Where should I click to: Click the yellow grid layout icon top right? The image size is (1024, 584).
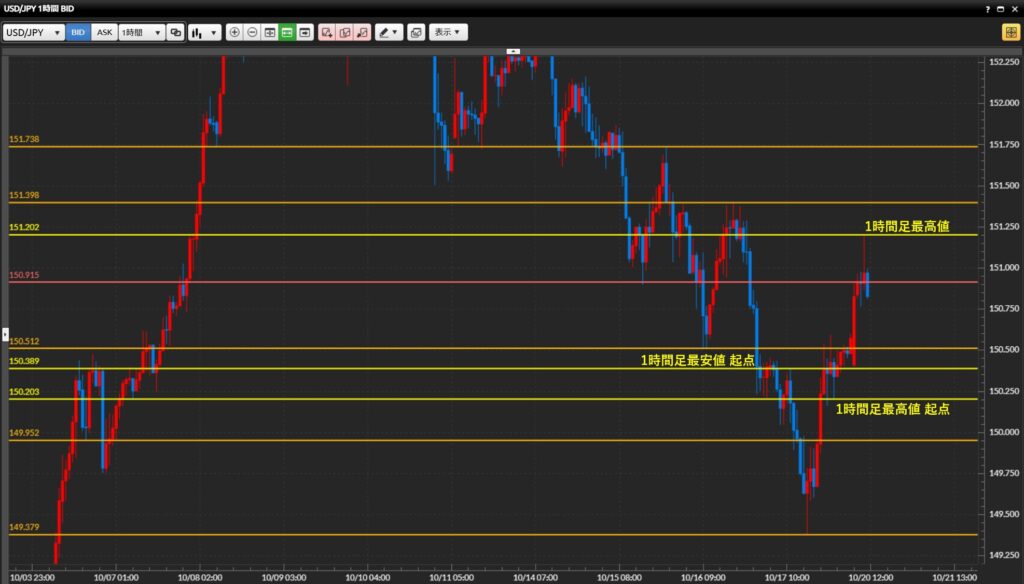(x=1009, y=32)
